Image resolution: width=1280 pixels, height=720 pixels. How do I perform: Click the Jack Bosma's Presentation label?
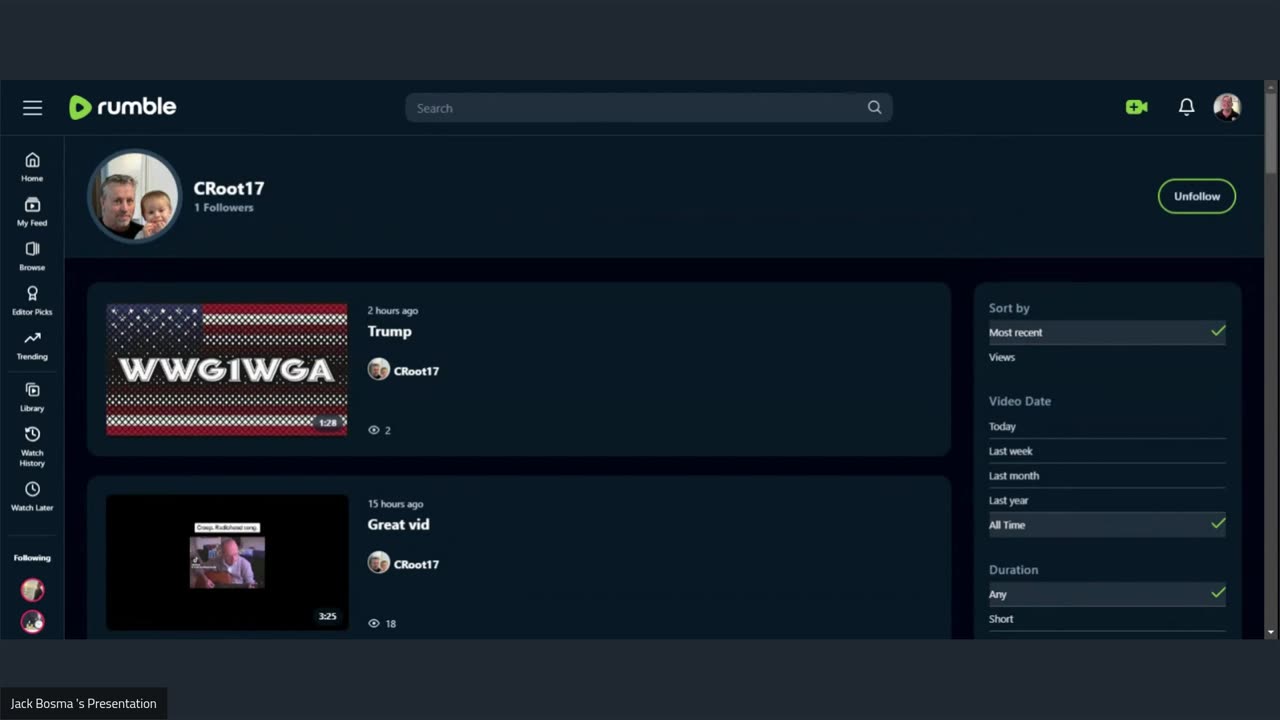pos(84,704)
